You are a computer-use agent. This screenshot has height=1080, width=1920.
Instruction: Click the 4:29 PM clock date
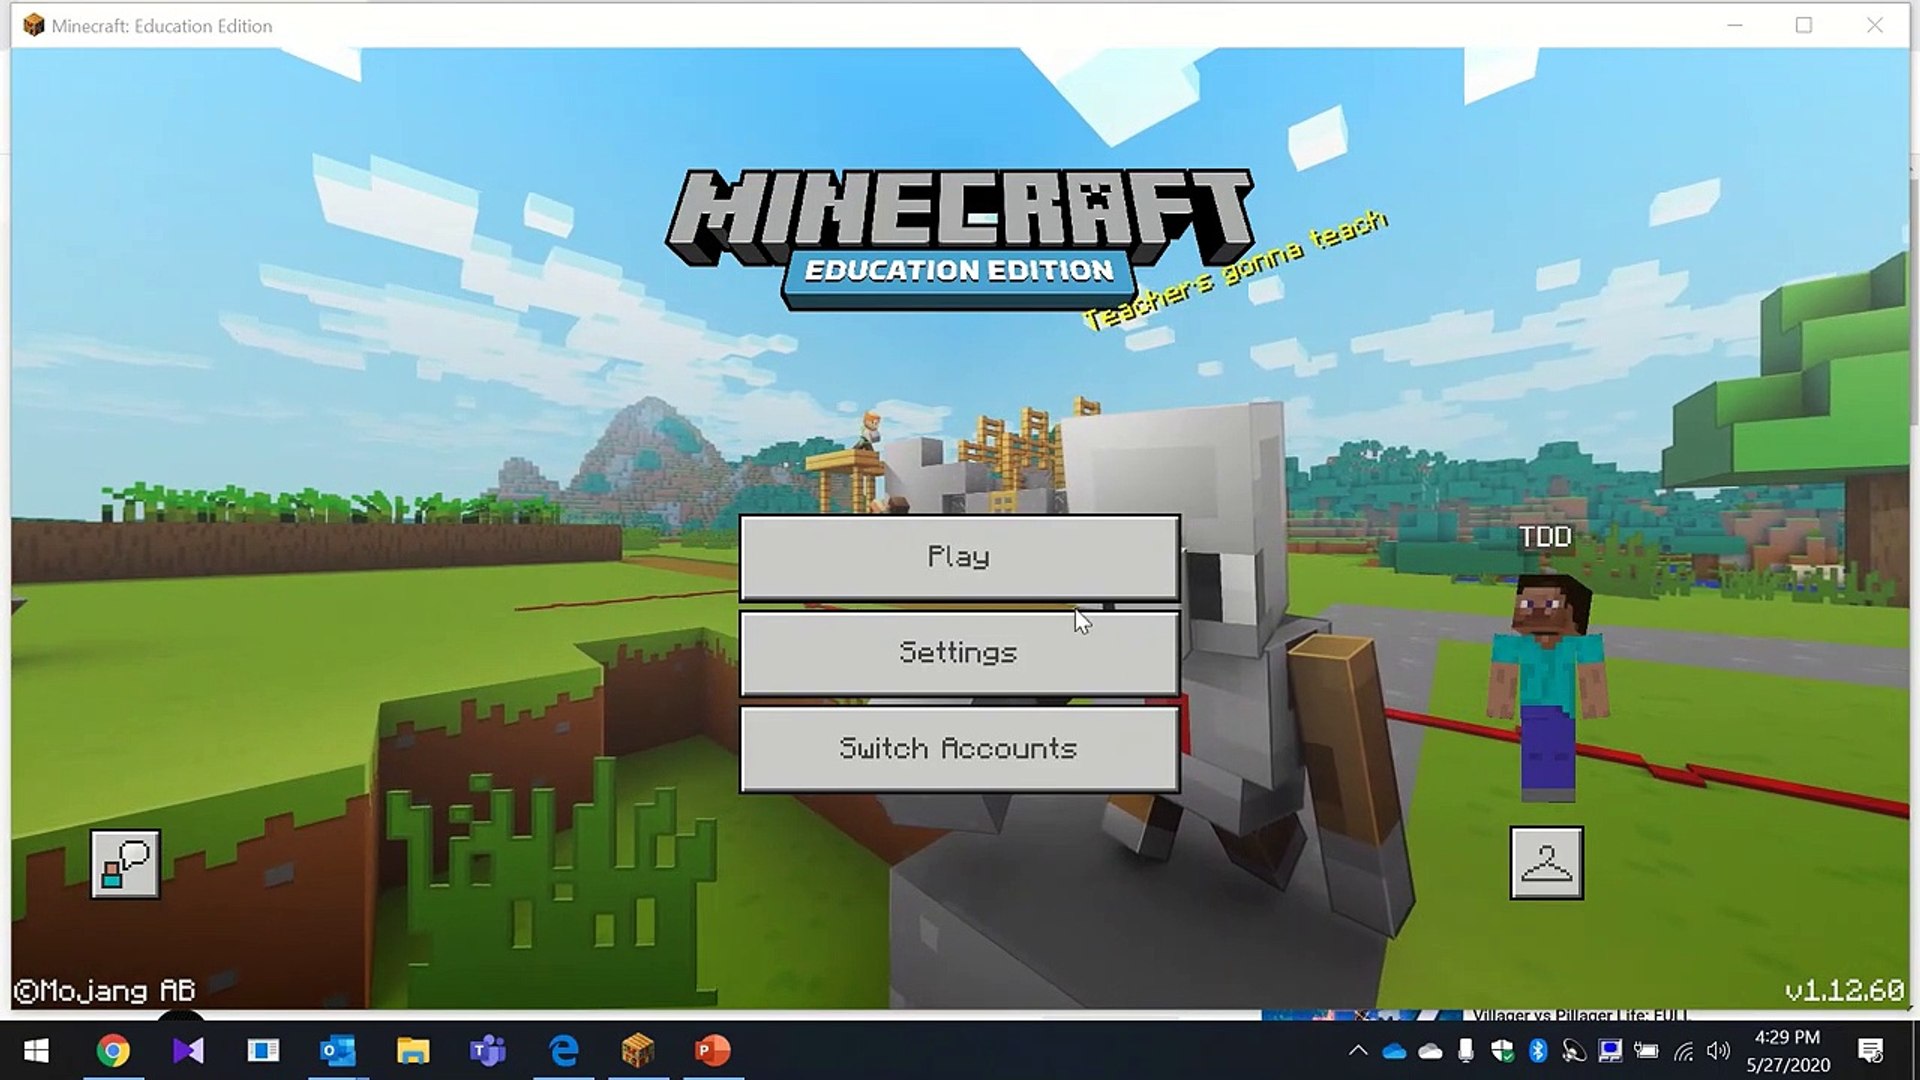[x=1787, y=1051]
